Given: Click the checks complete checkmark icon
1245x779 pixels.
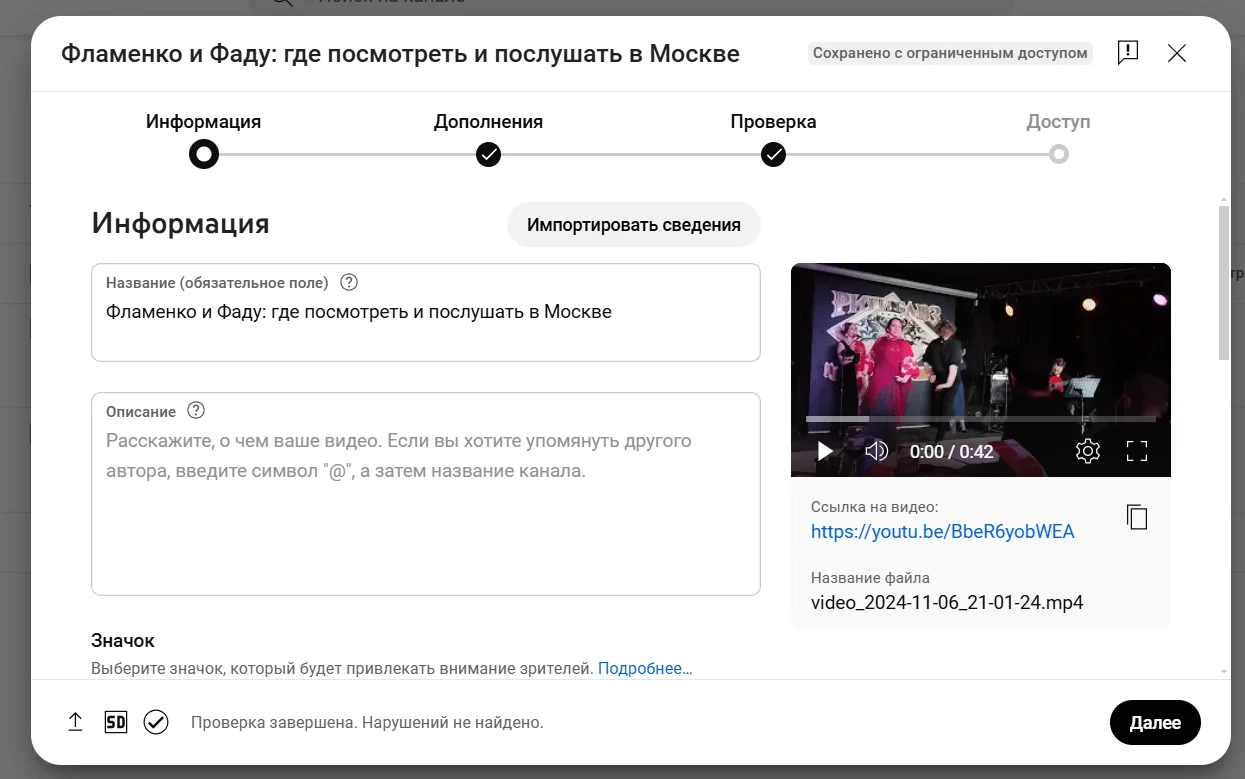Looking at the screenshot, I should point(156,722).
